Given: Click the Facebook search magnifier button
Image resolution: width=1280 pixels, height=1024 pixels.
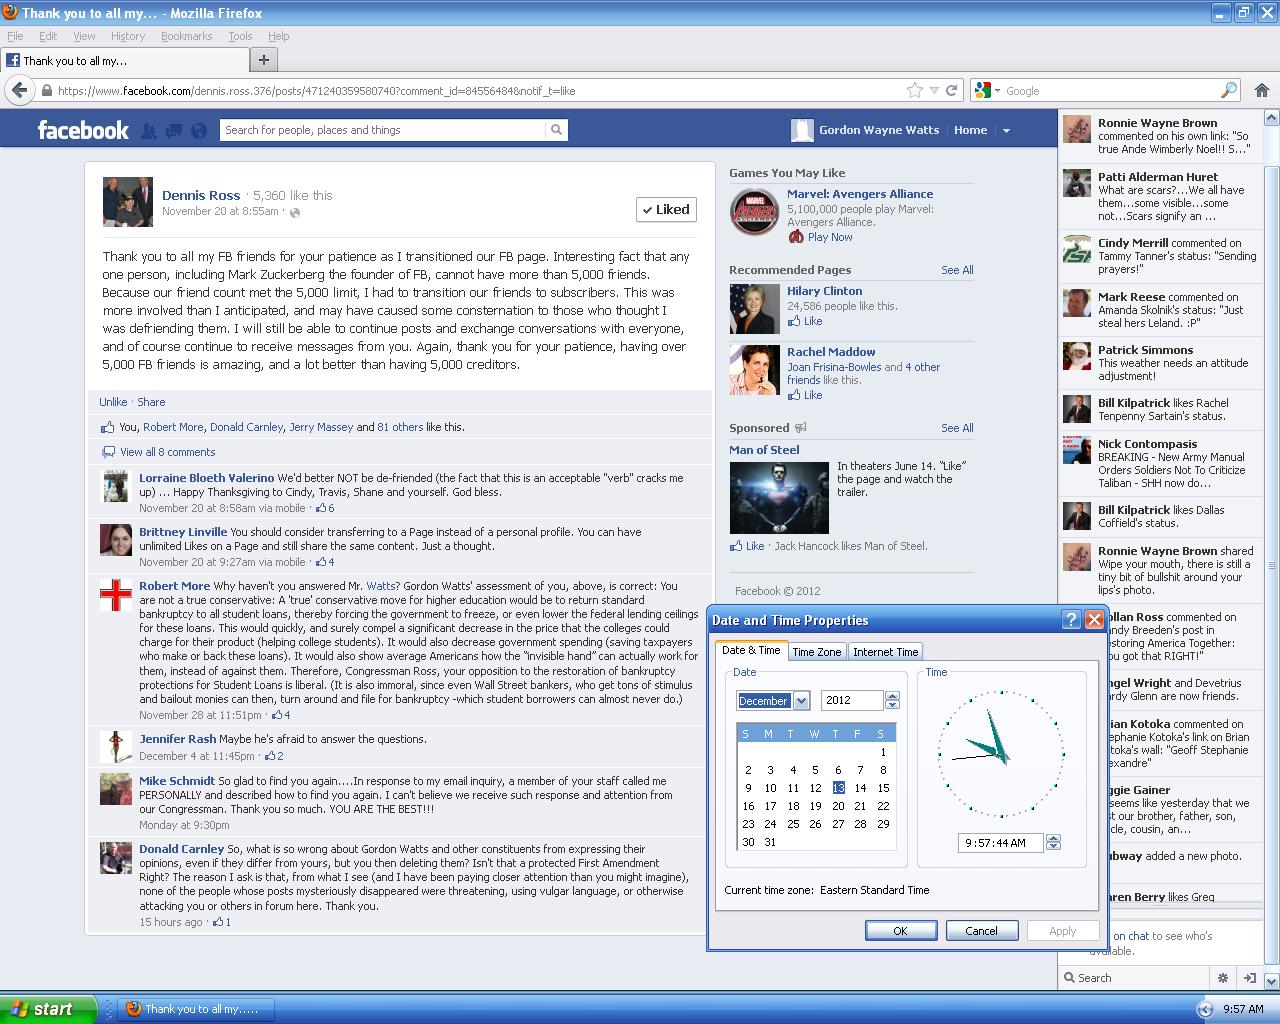Looking at the screenshot, I should (x=556, y=130).
